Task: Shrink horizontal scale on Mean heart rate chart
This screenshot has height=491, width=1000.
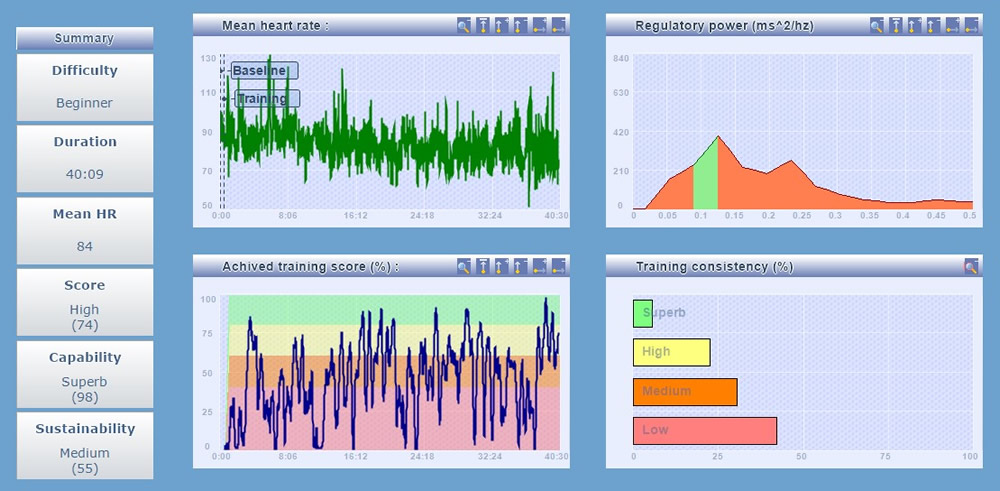Action: 558,25
